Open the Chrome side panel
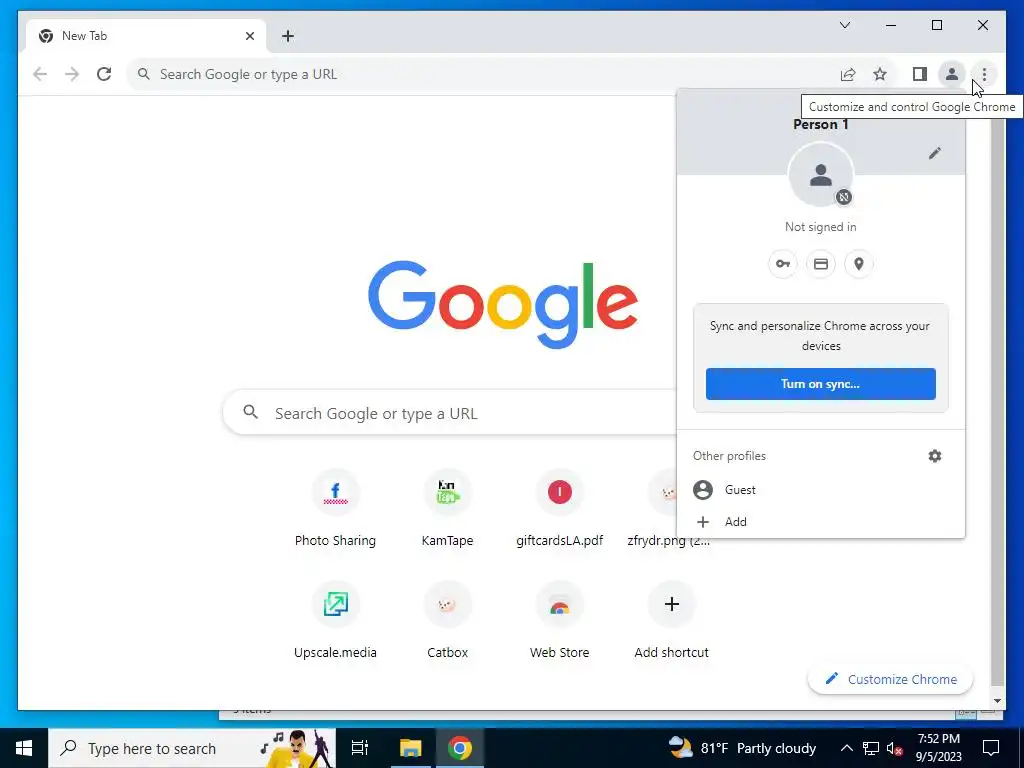 [x=920, y=74]
